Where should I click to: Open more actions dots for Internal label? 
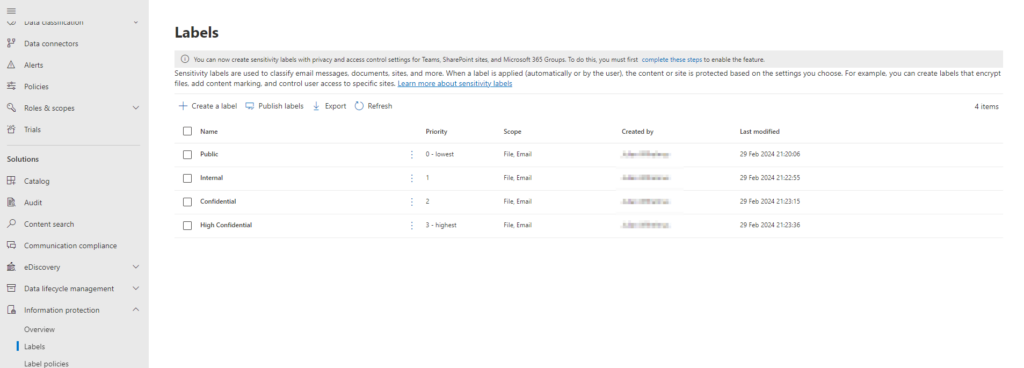pyautogui.click(x=411, y=178)
